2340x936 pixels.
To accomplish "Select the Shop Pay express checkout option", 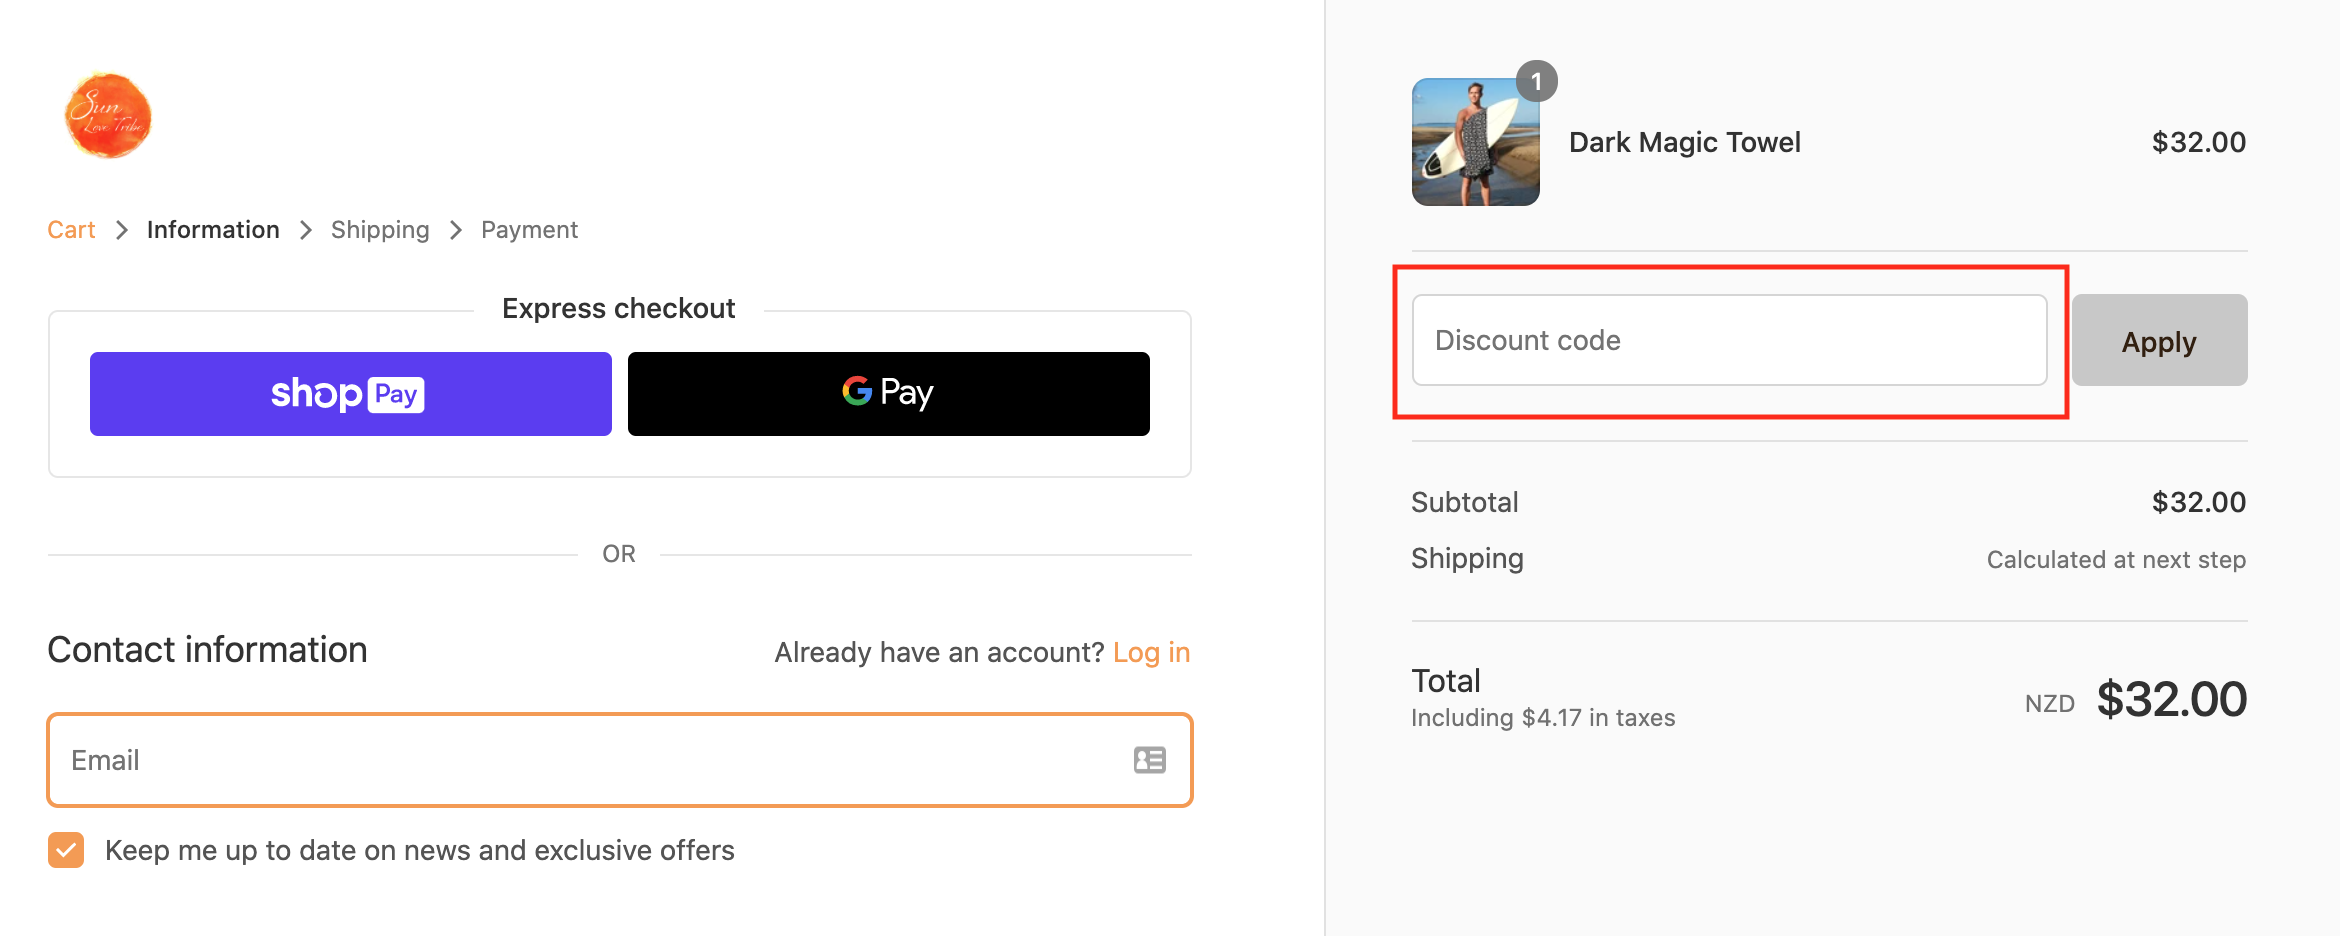I will click(350, 393).
